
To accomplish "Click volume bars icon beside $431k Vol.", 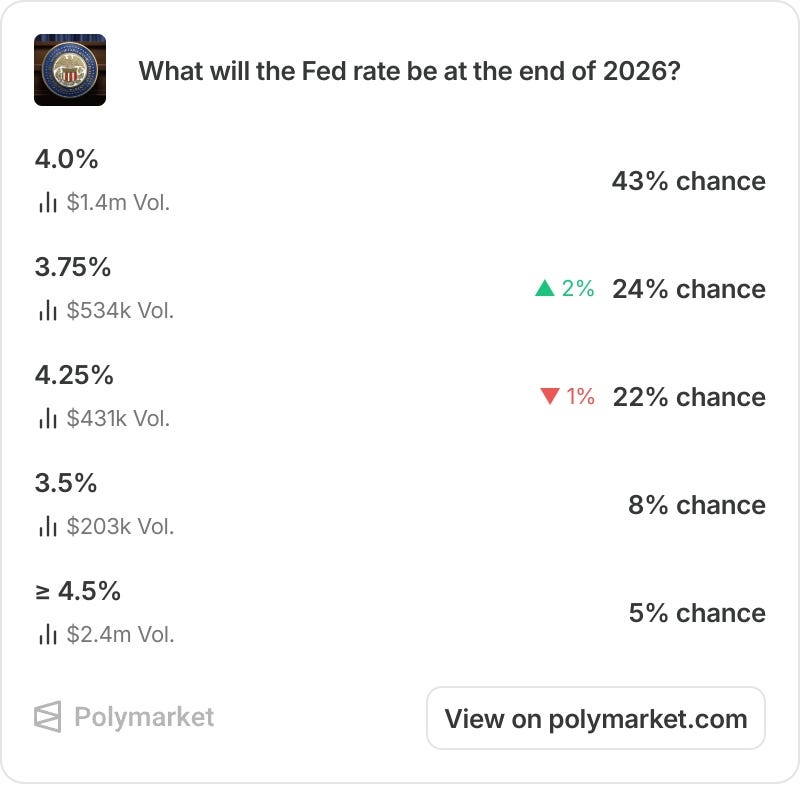I will pyautogui.click(x=47, y=418).
